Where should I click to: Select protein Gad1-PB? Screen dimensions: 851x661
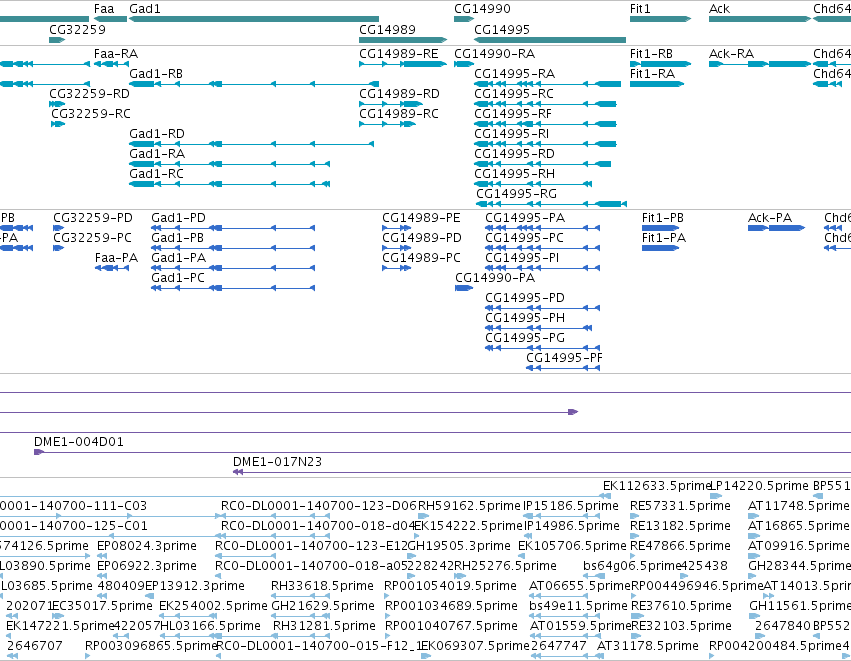[177, 238]
